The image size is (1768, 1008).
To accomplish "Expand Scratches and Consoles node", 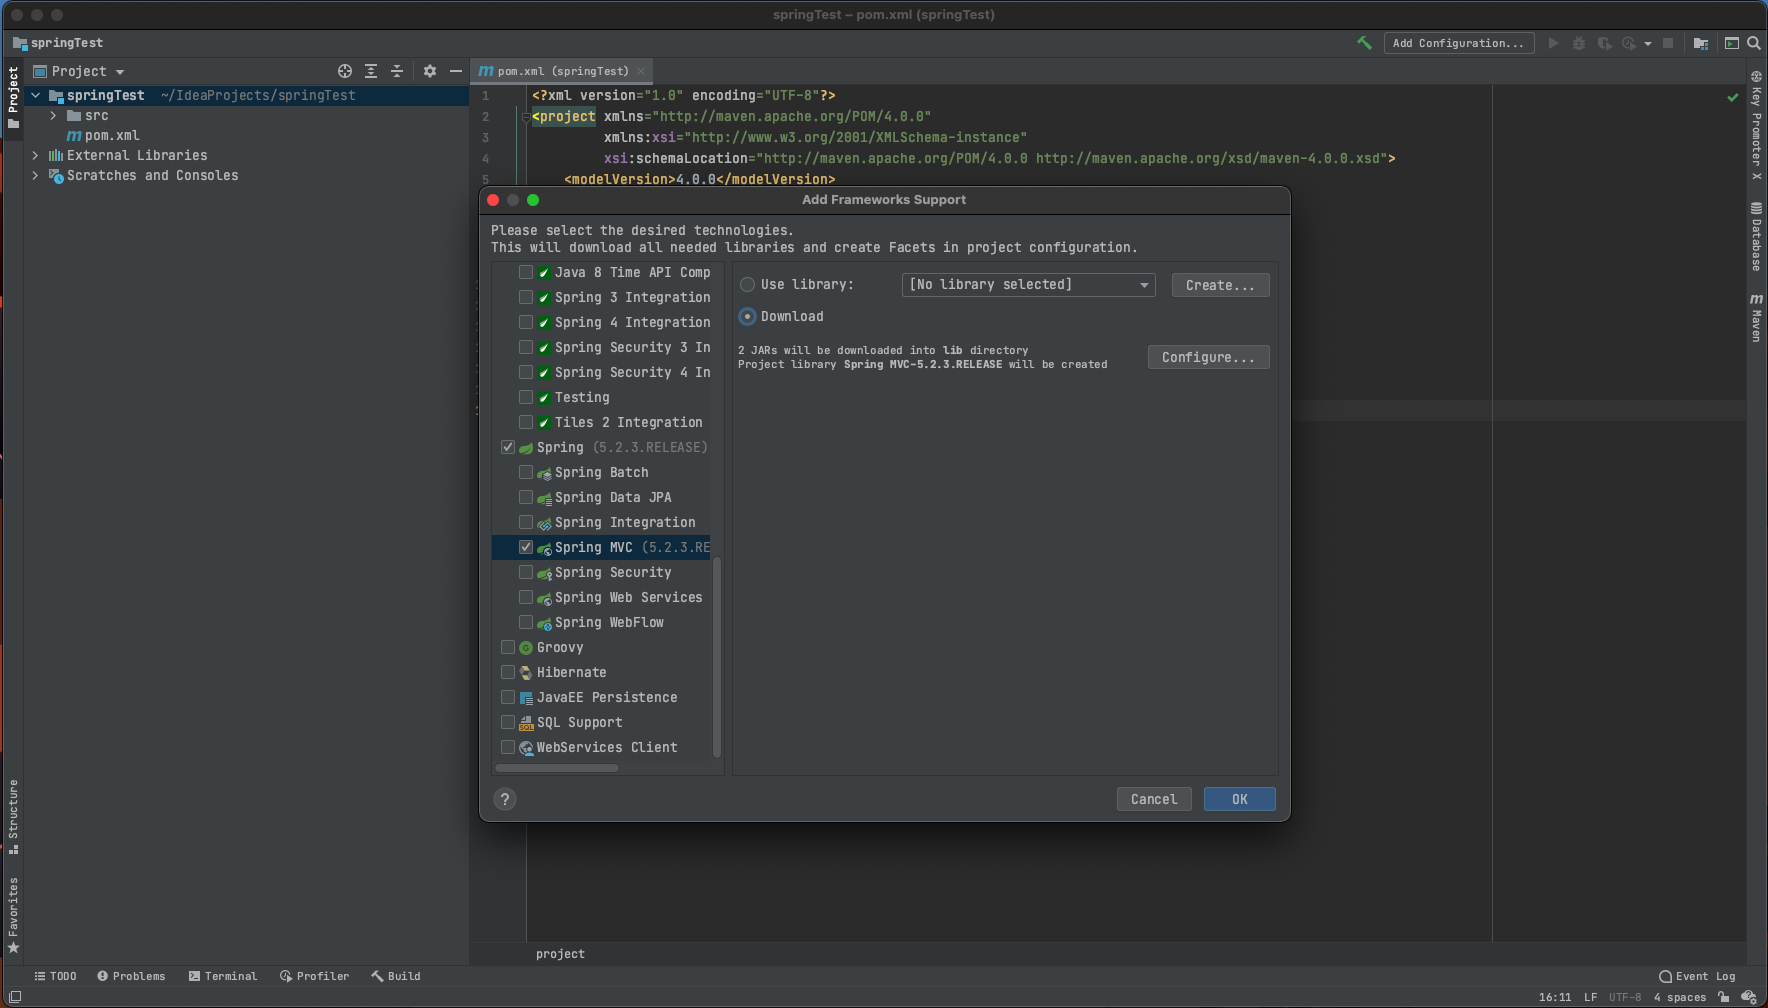I will click(36, 175).
